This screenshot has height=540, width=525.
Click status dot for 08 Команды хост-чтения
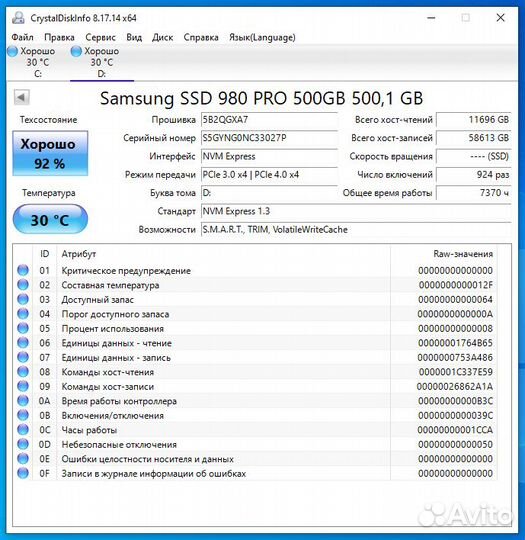[x=23, y=371]
